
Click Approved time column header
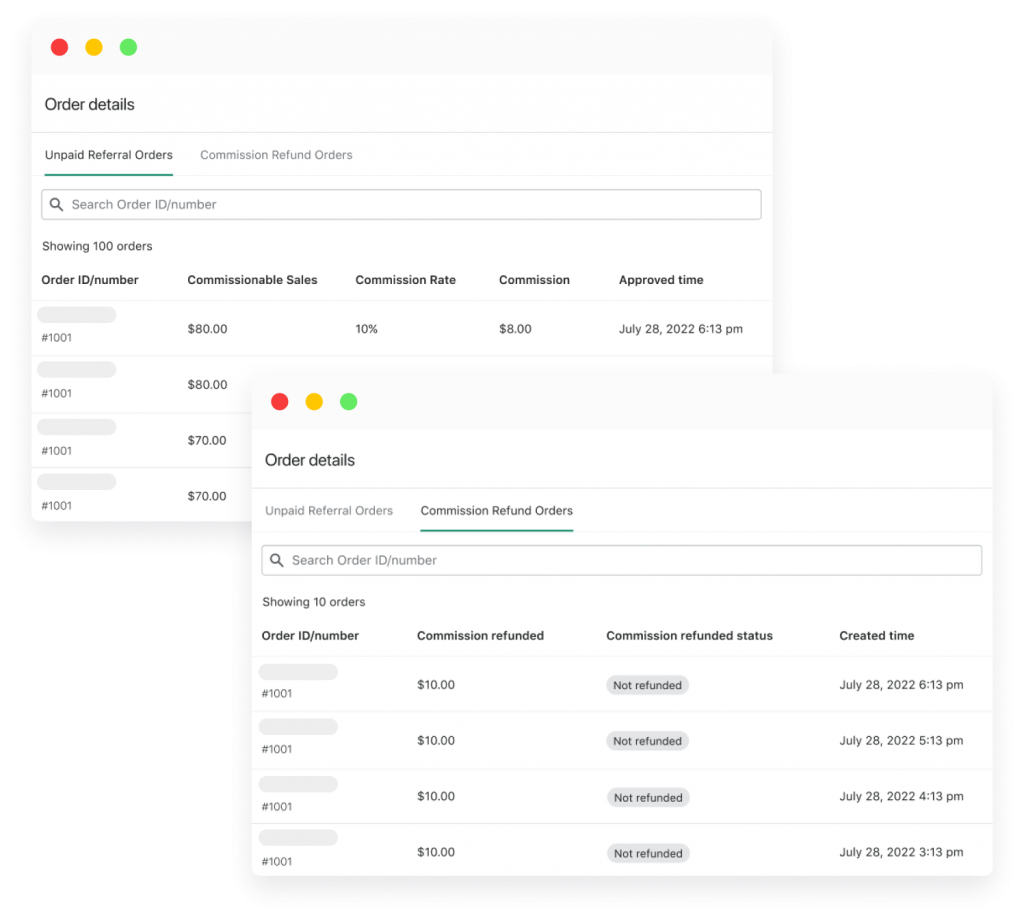pos(661,280)
